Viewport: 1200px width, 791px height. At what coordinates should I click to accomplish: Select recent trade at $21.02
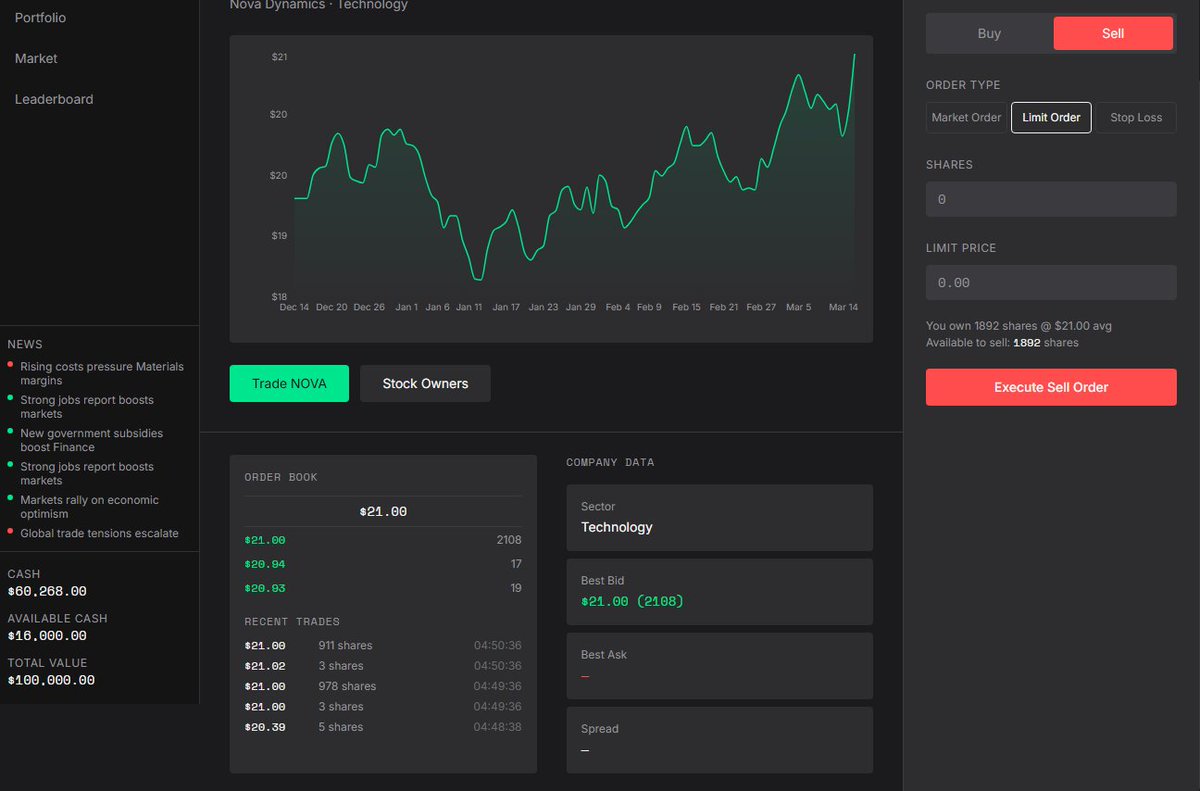[x=383, y=666]
